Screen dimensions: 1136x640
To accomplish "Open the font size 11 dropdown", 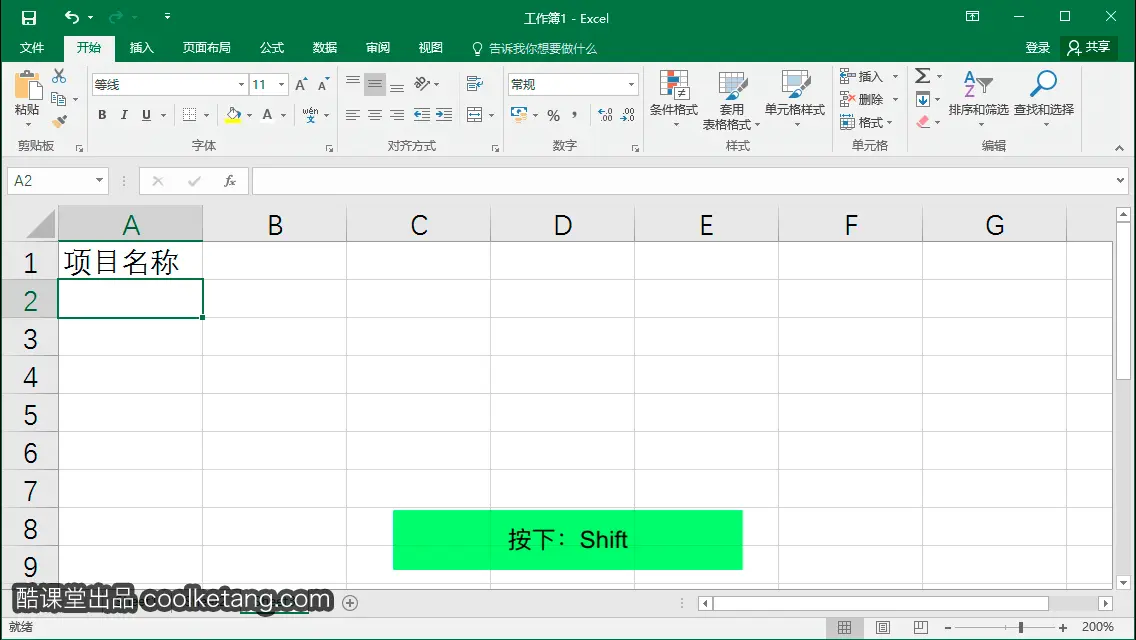I will pyautogui.click(x=281, y=85).
